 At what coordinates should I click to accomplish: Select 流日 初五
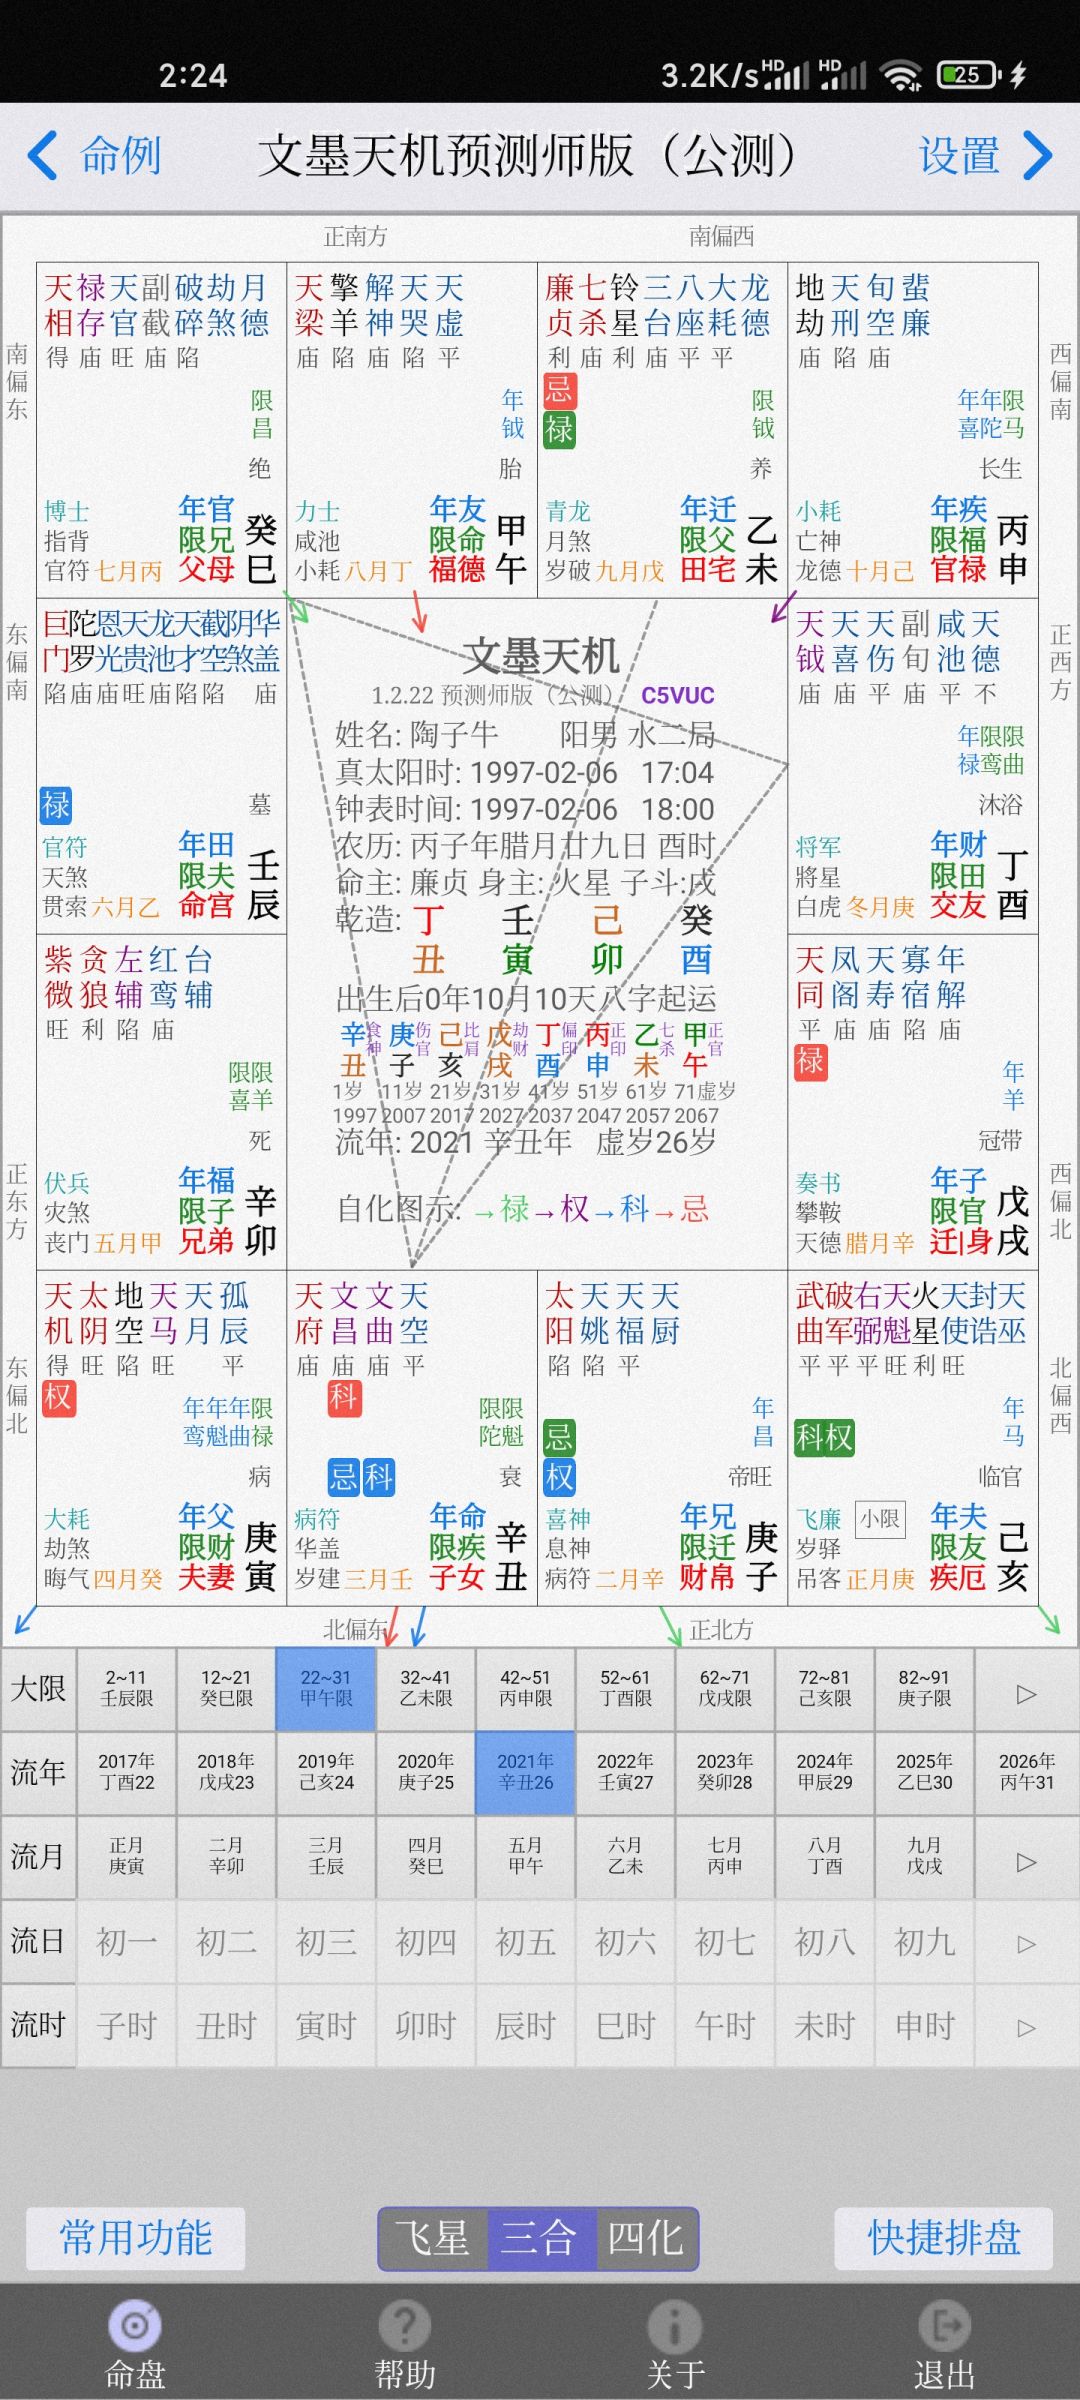[x=525, y=1942]
